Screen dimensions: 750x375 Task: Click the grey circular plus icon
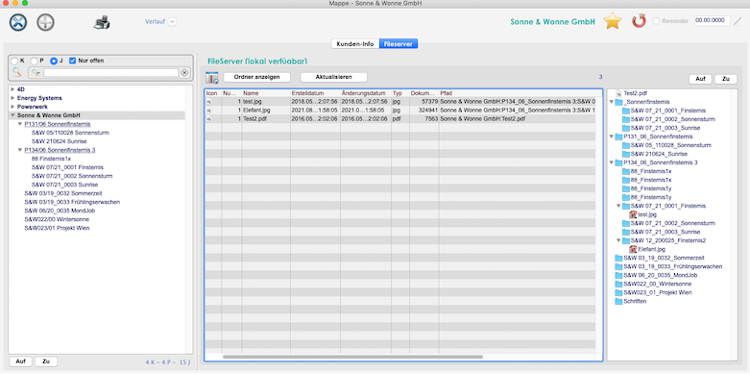pos(45,22)
